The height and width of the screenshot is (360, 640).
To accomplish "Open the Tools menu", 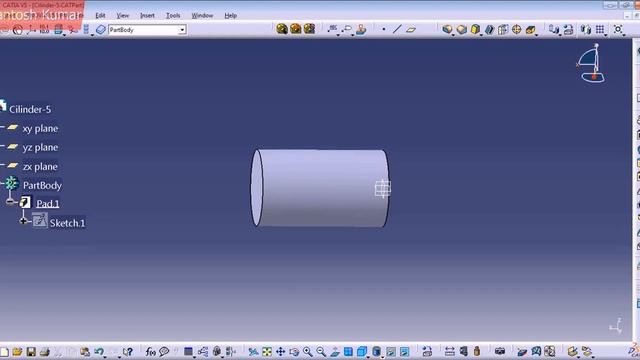I will (173, 16).
